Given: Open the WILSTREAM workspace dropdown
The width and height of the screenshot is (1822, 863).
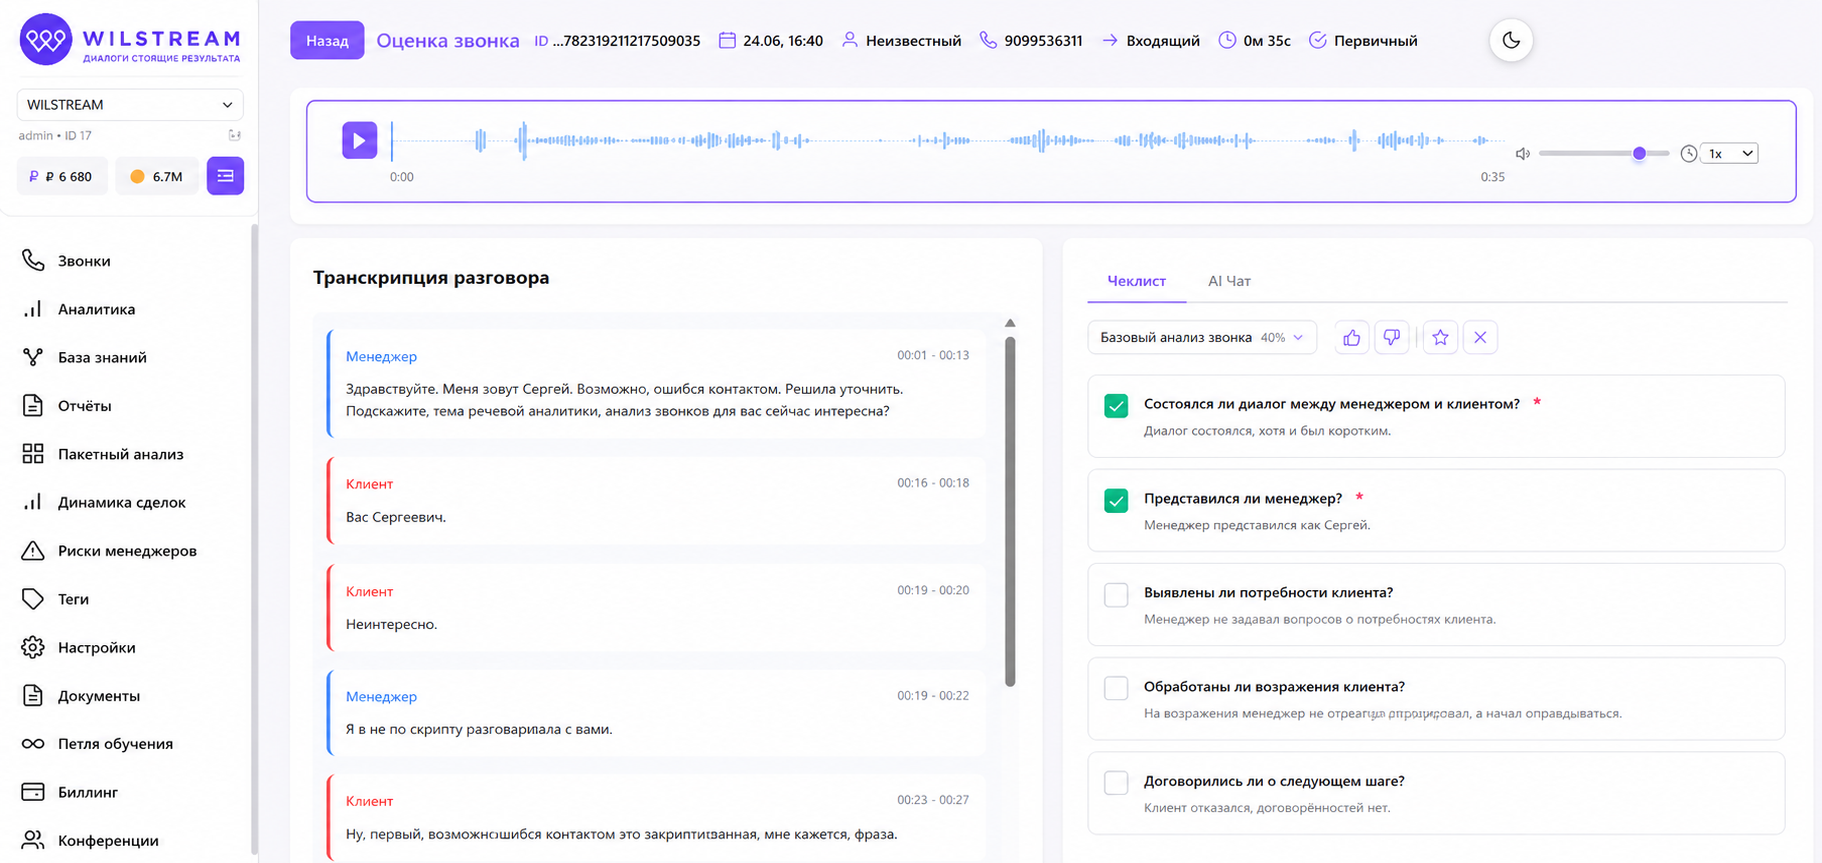Looking at the screenshot, I should pos(130,105).
